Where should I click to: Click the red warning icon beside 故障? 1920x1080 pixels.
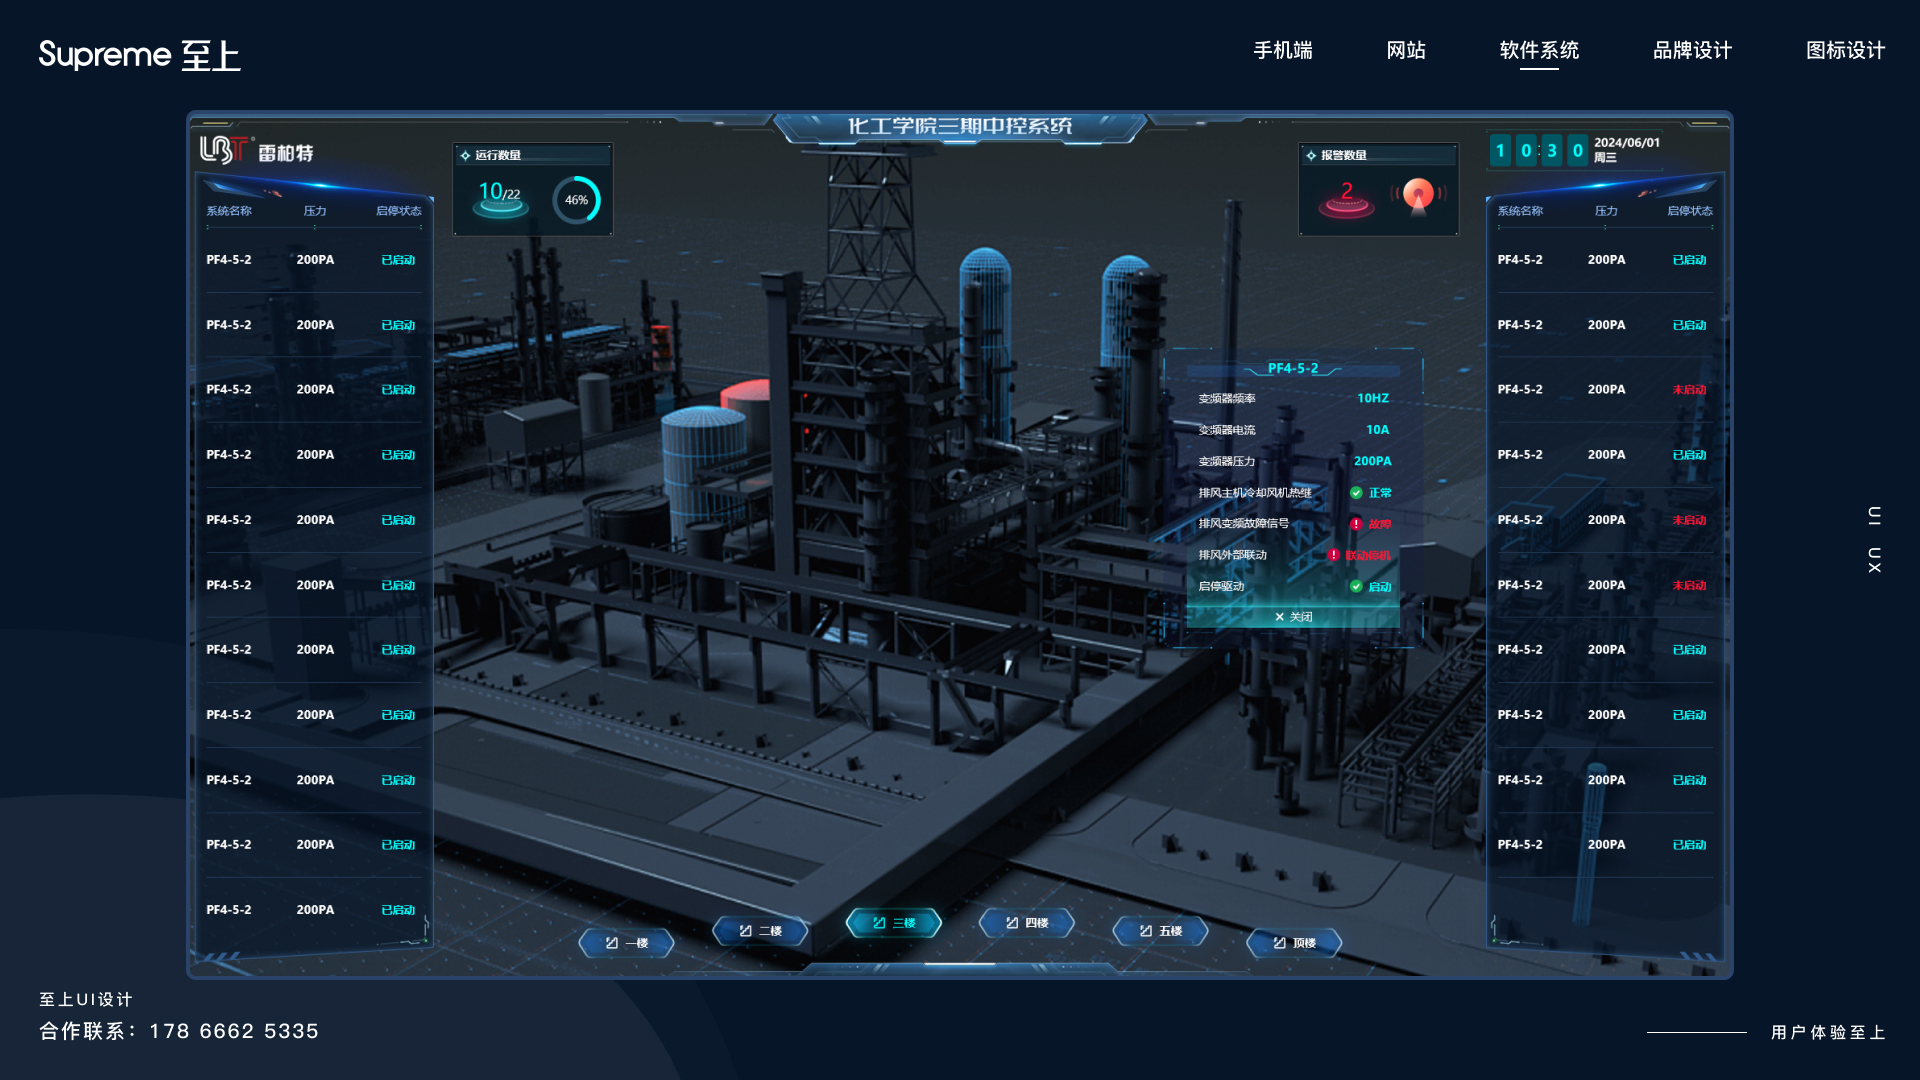(1356, 524)
